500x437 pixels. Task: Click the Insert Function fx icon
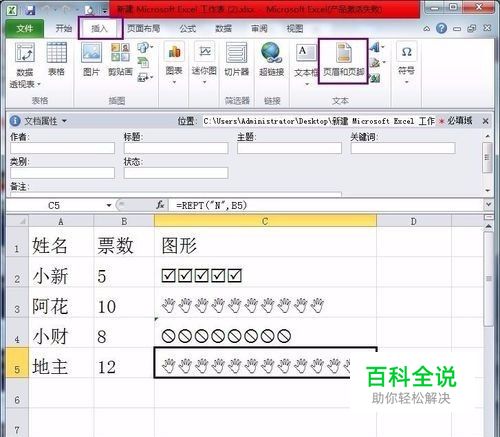click(160, 205)
